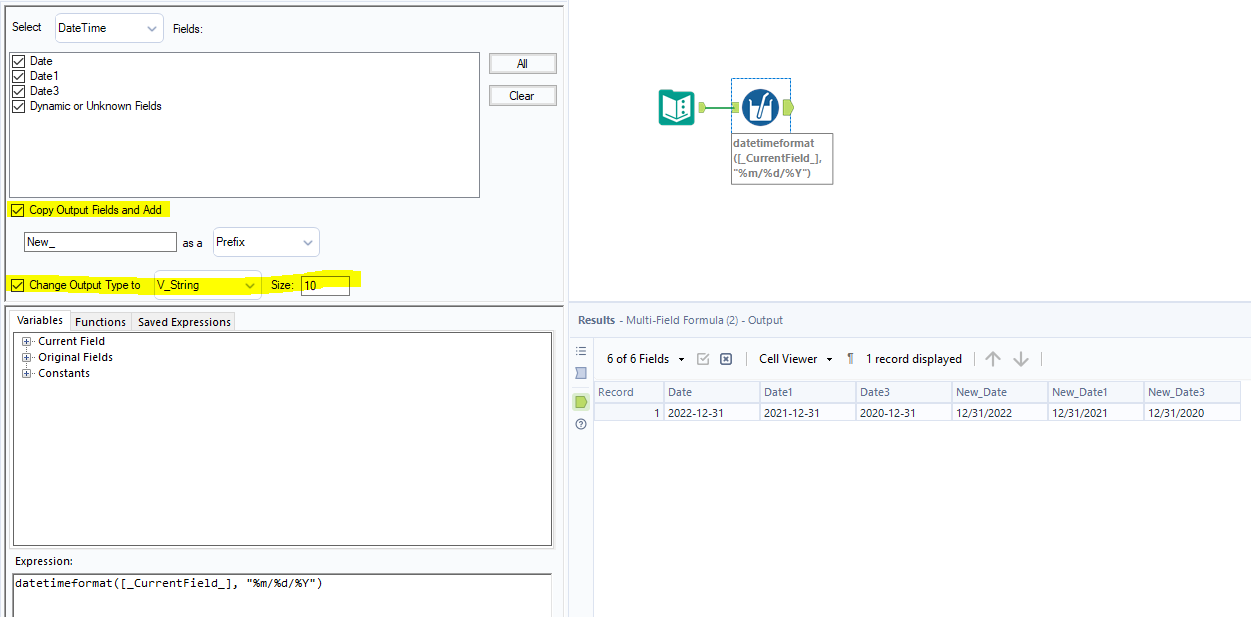The height and width of the screenshot is (617, 1251).
Task: Uncheck the Date1 field checkbox
Action: click(x=18, y=76)
